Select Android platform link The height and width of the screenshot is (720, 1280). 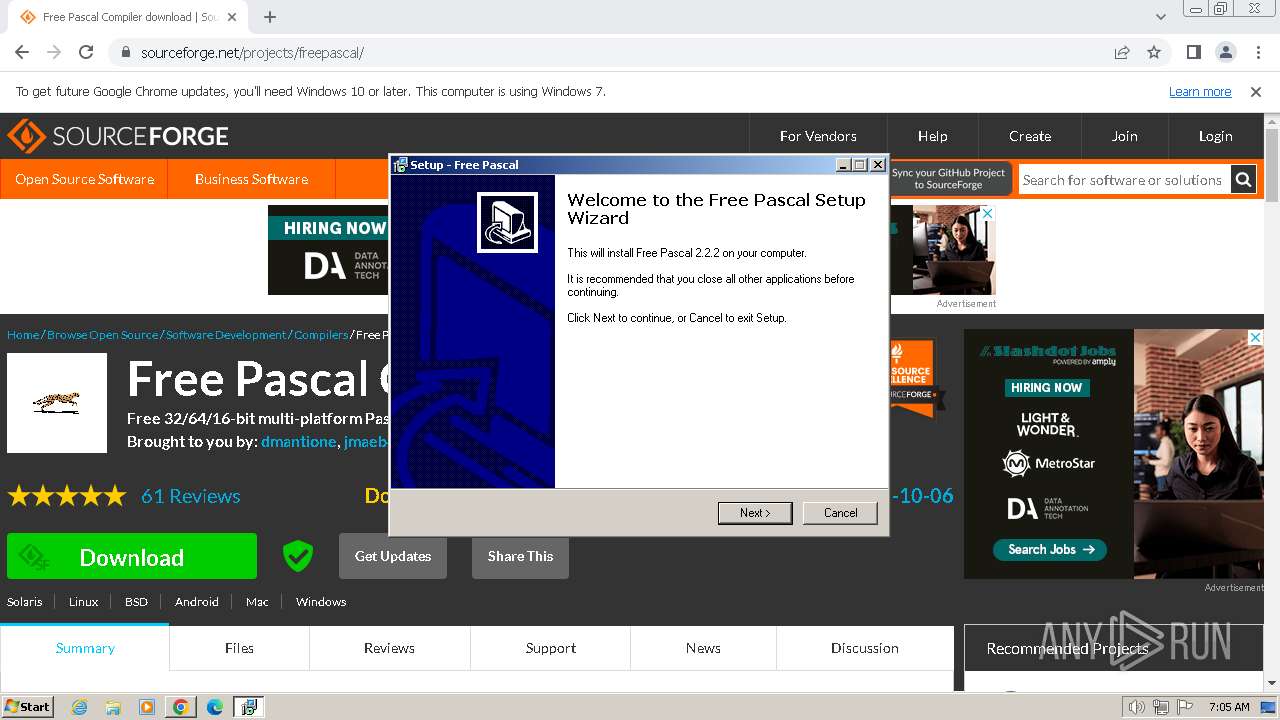tap(196, 602)
